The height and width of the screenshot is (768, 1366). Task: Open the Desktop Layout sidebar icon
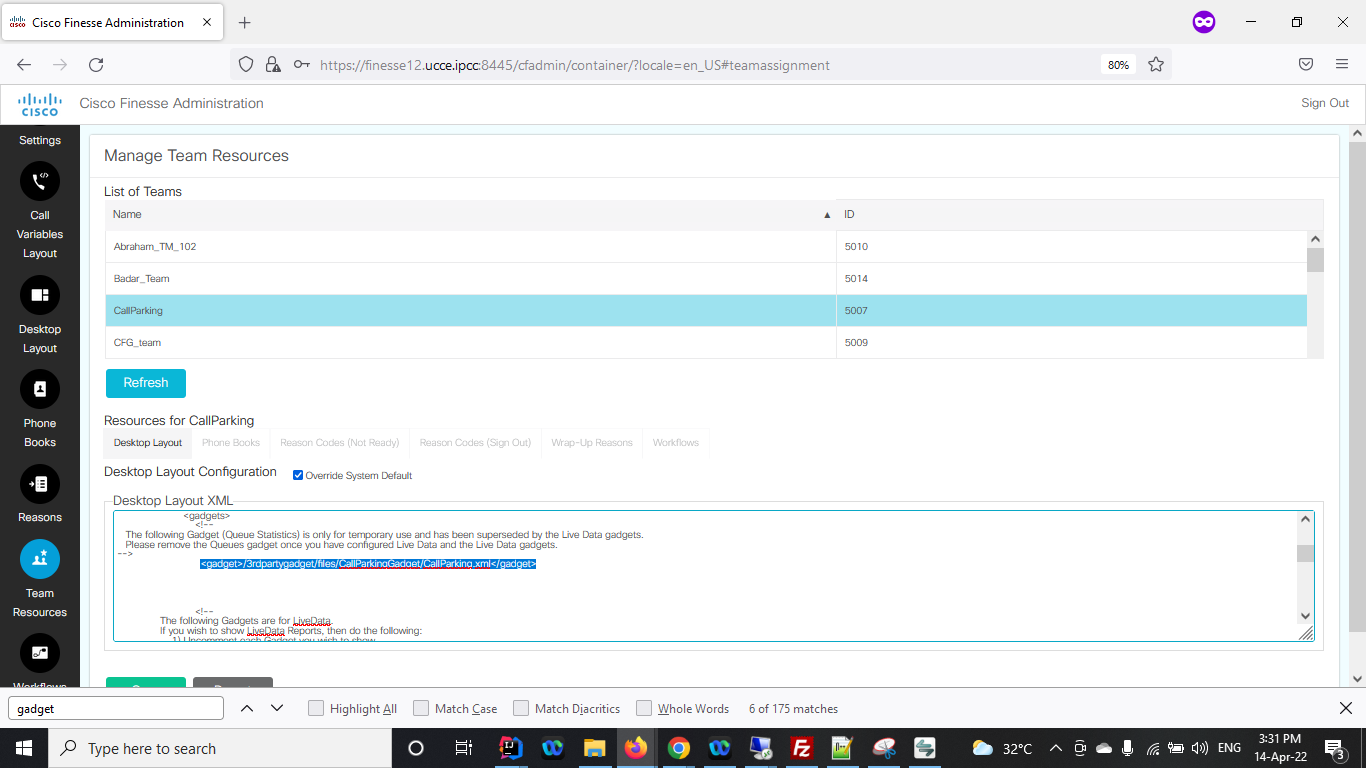point(40,295)
